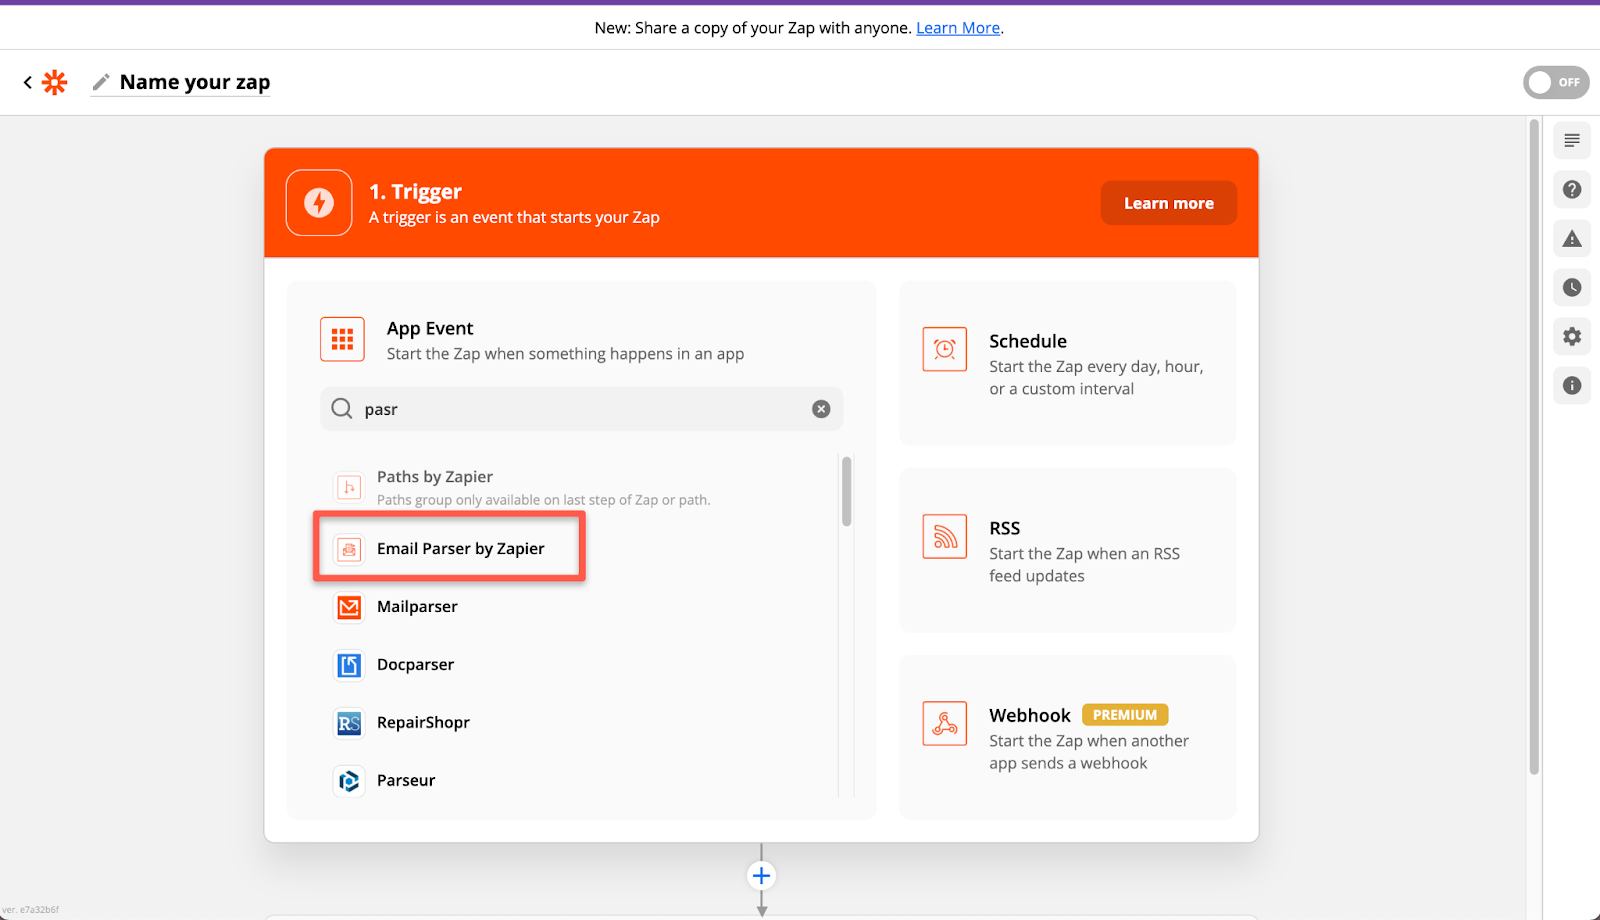Click the Schedule alarm clock icon
Image resolution: width=1600 pixels, height=920 pixels.
(945, 349)
